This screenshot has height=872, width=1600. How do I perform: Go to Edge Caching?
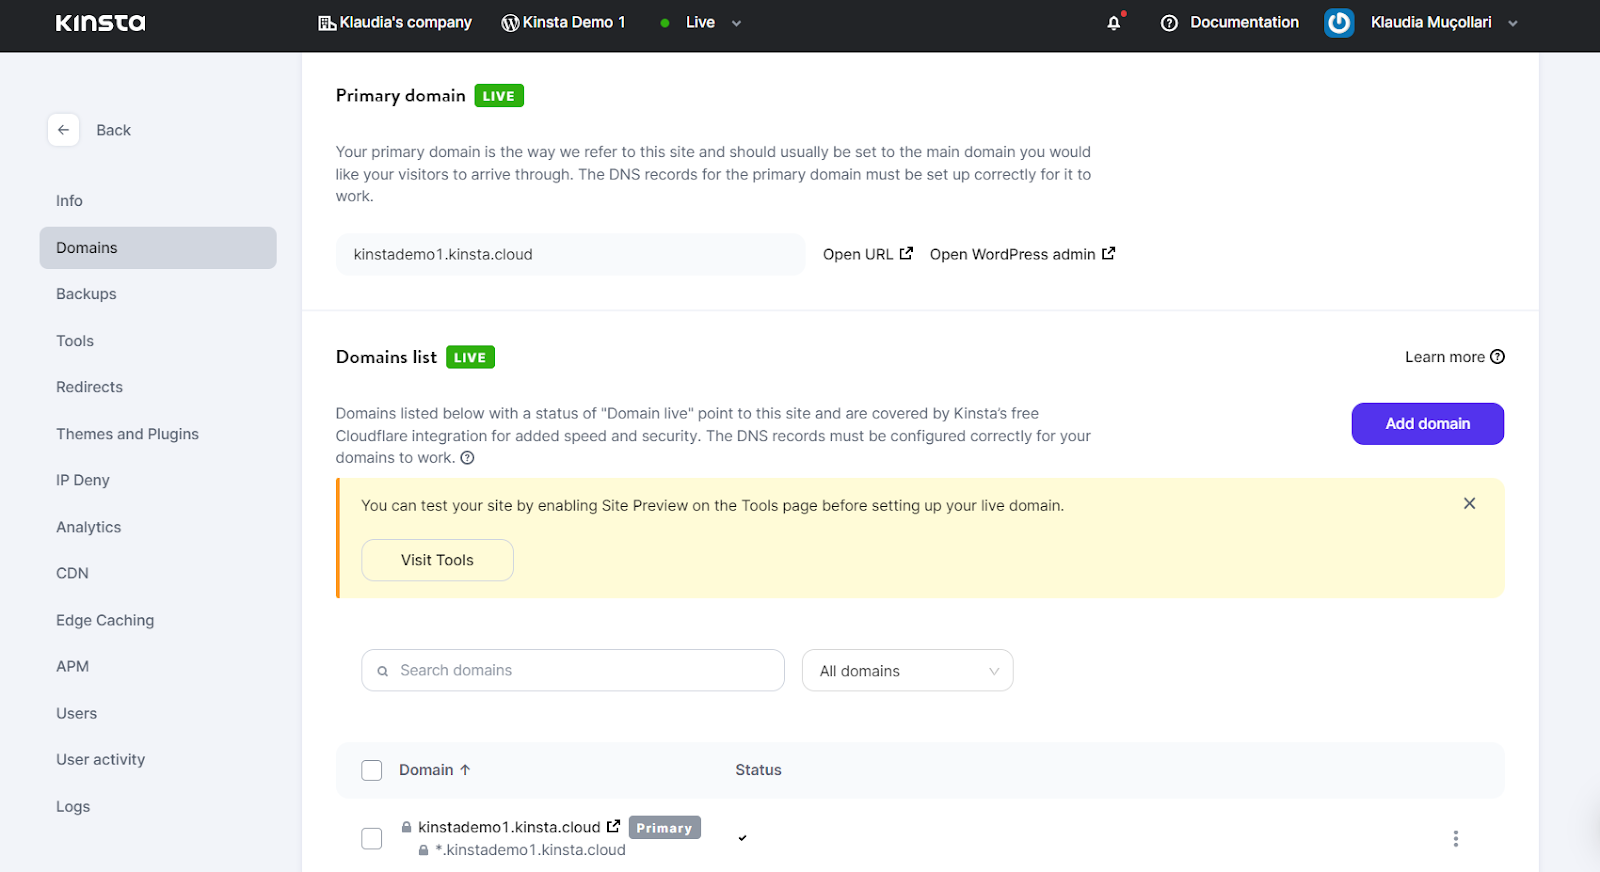(x=105, y=620)
